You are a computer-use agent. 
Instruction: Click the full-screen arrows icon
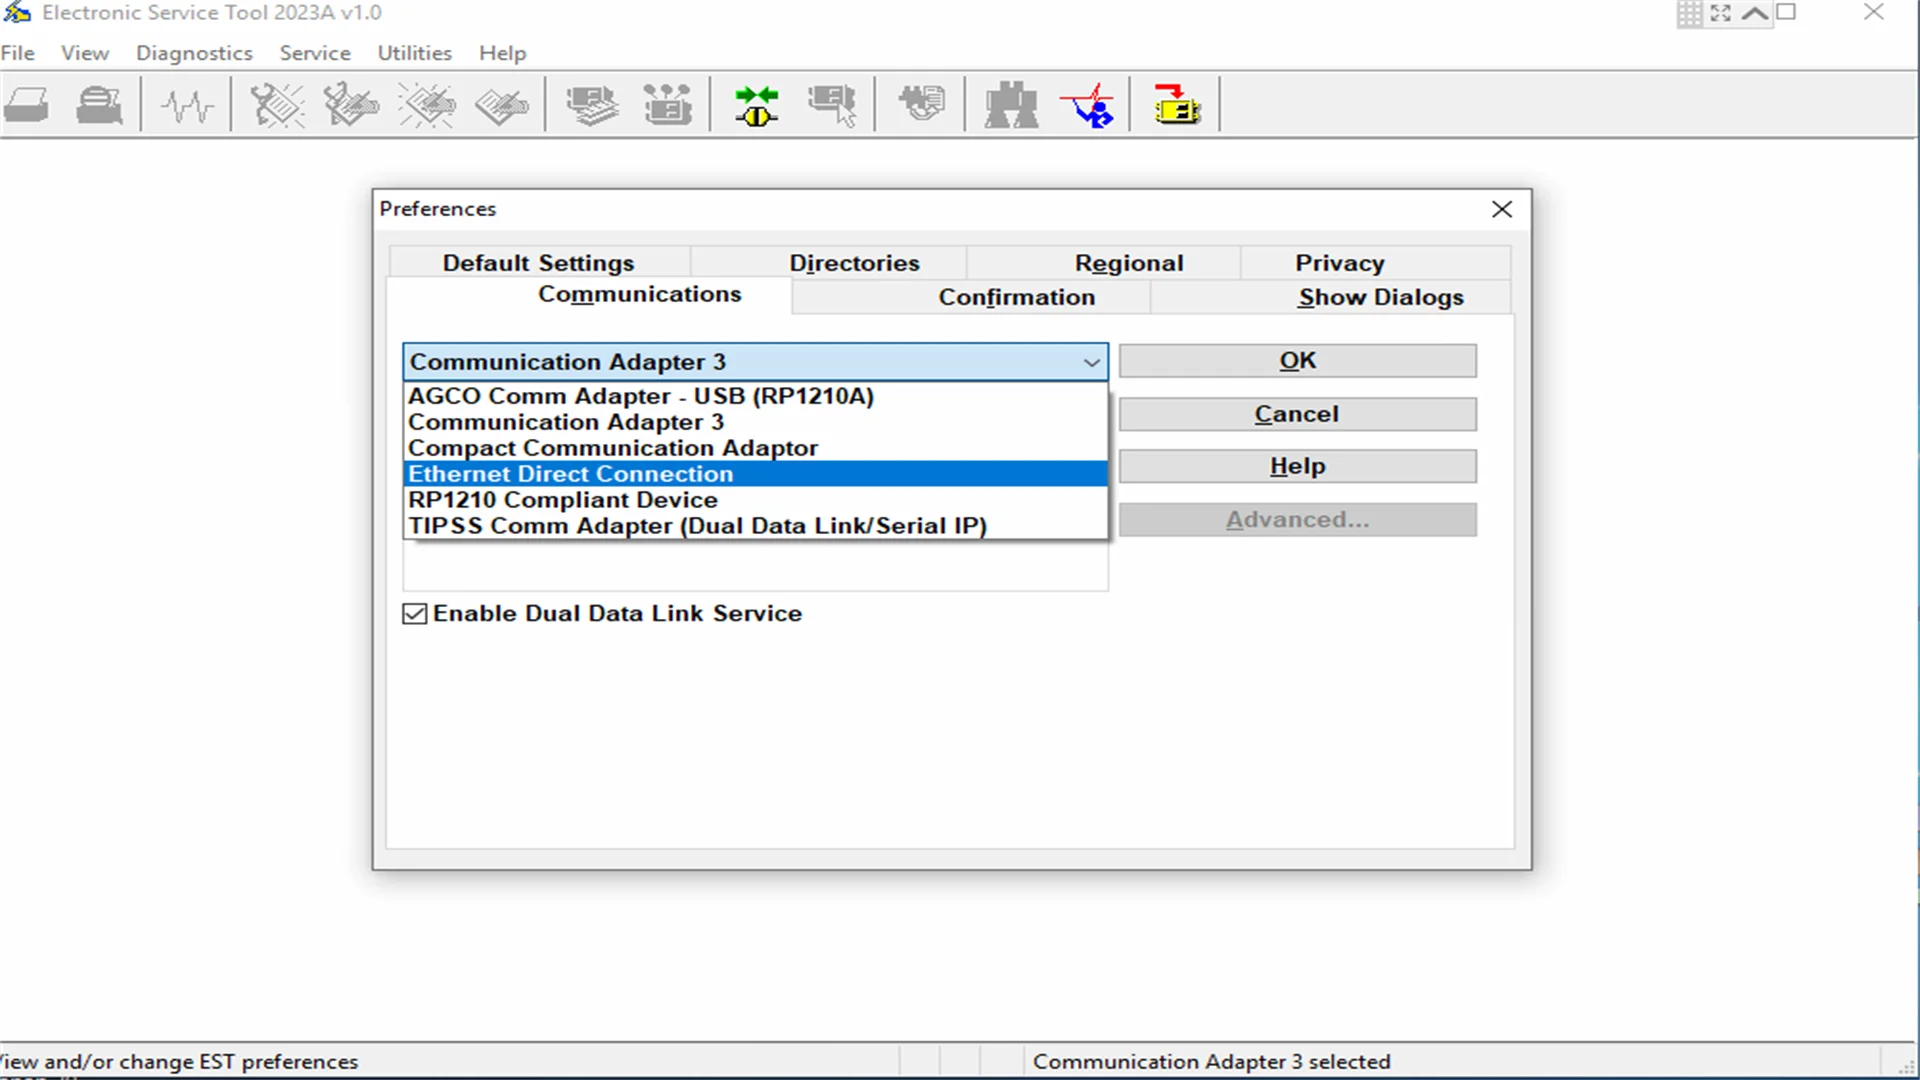pos(1720,13)
